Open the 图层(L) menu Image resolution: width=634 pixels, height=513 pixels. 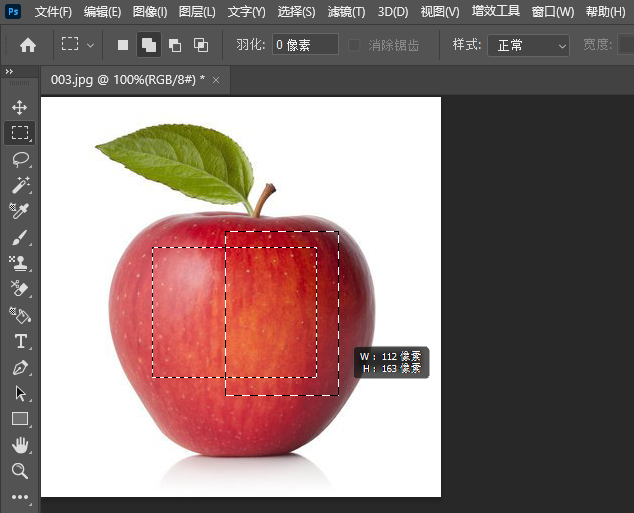(197, 12)
